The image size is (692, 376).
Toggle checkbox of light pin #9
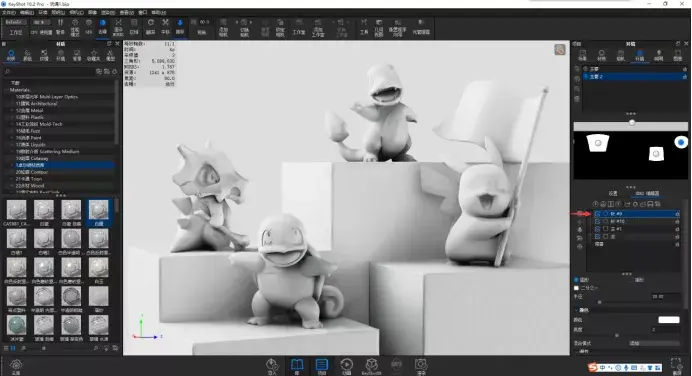[x=598, y=214]
